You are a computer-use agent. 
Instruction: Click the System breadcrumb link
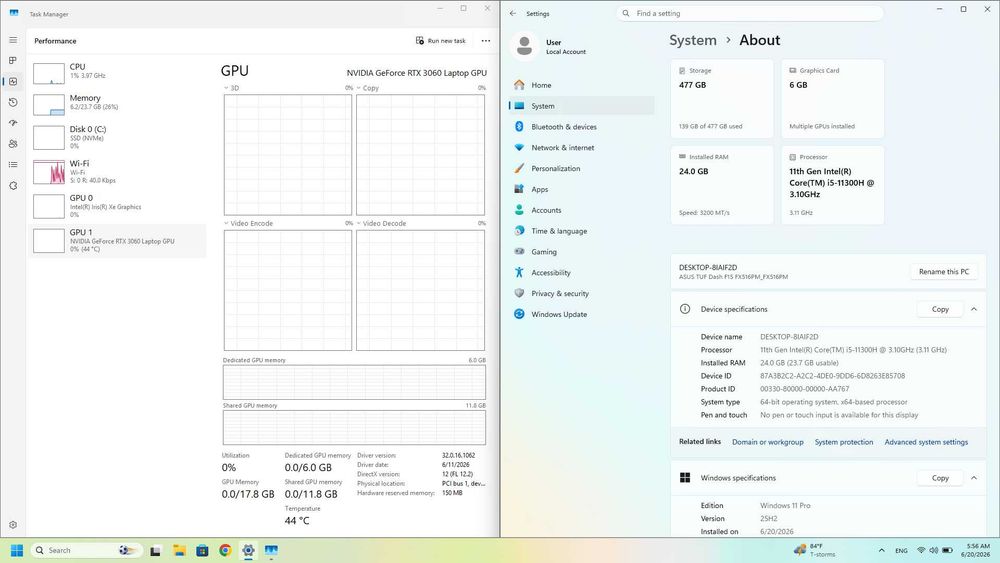point(693,40)
